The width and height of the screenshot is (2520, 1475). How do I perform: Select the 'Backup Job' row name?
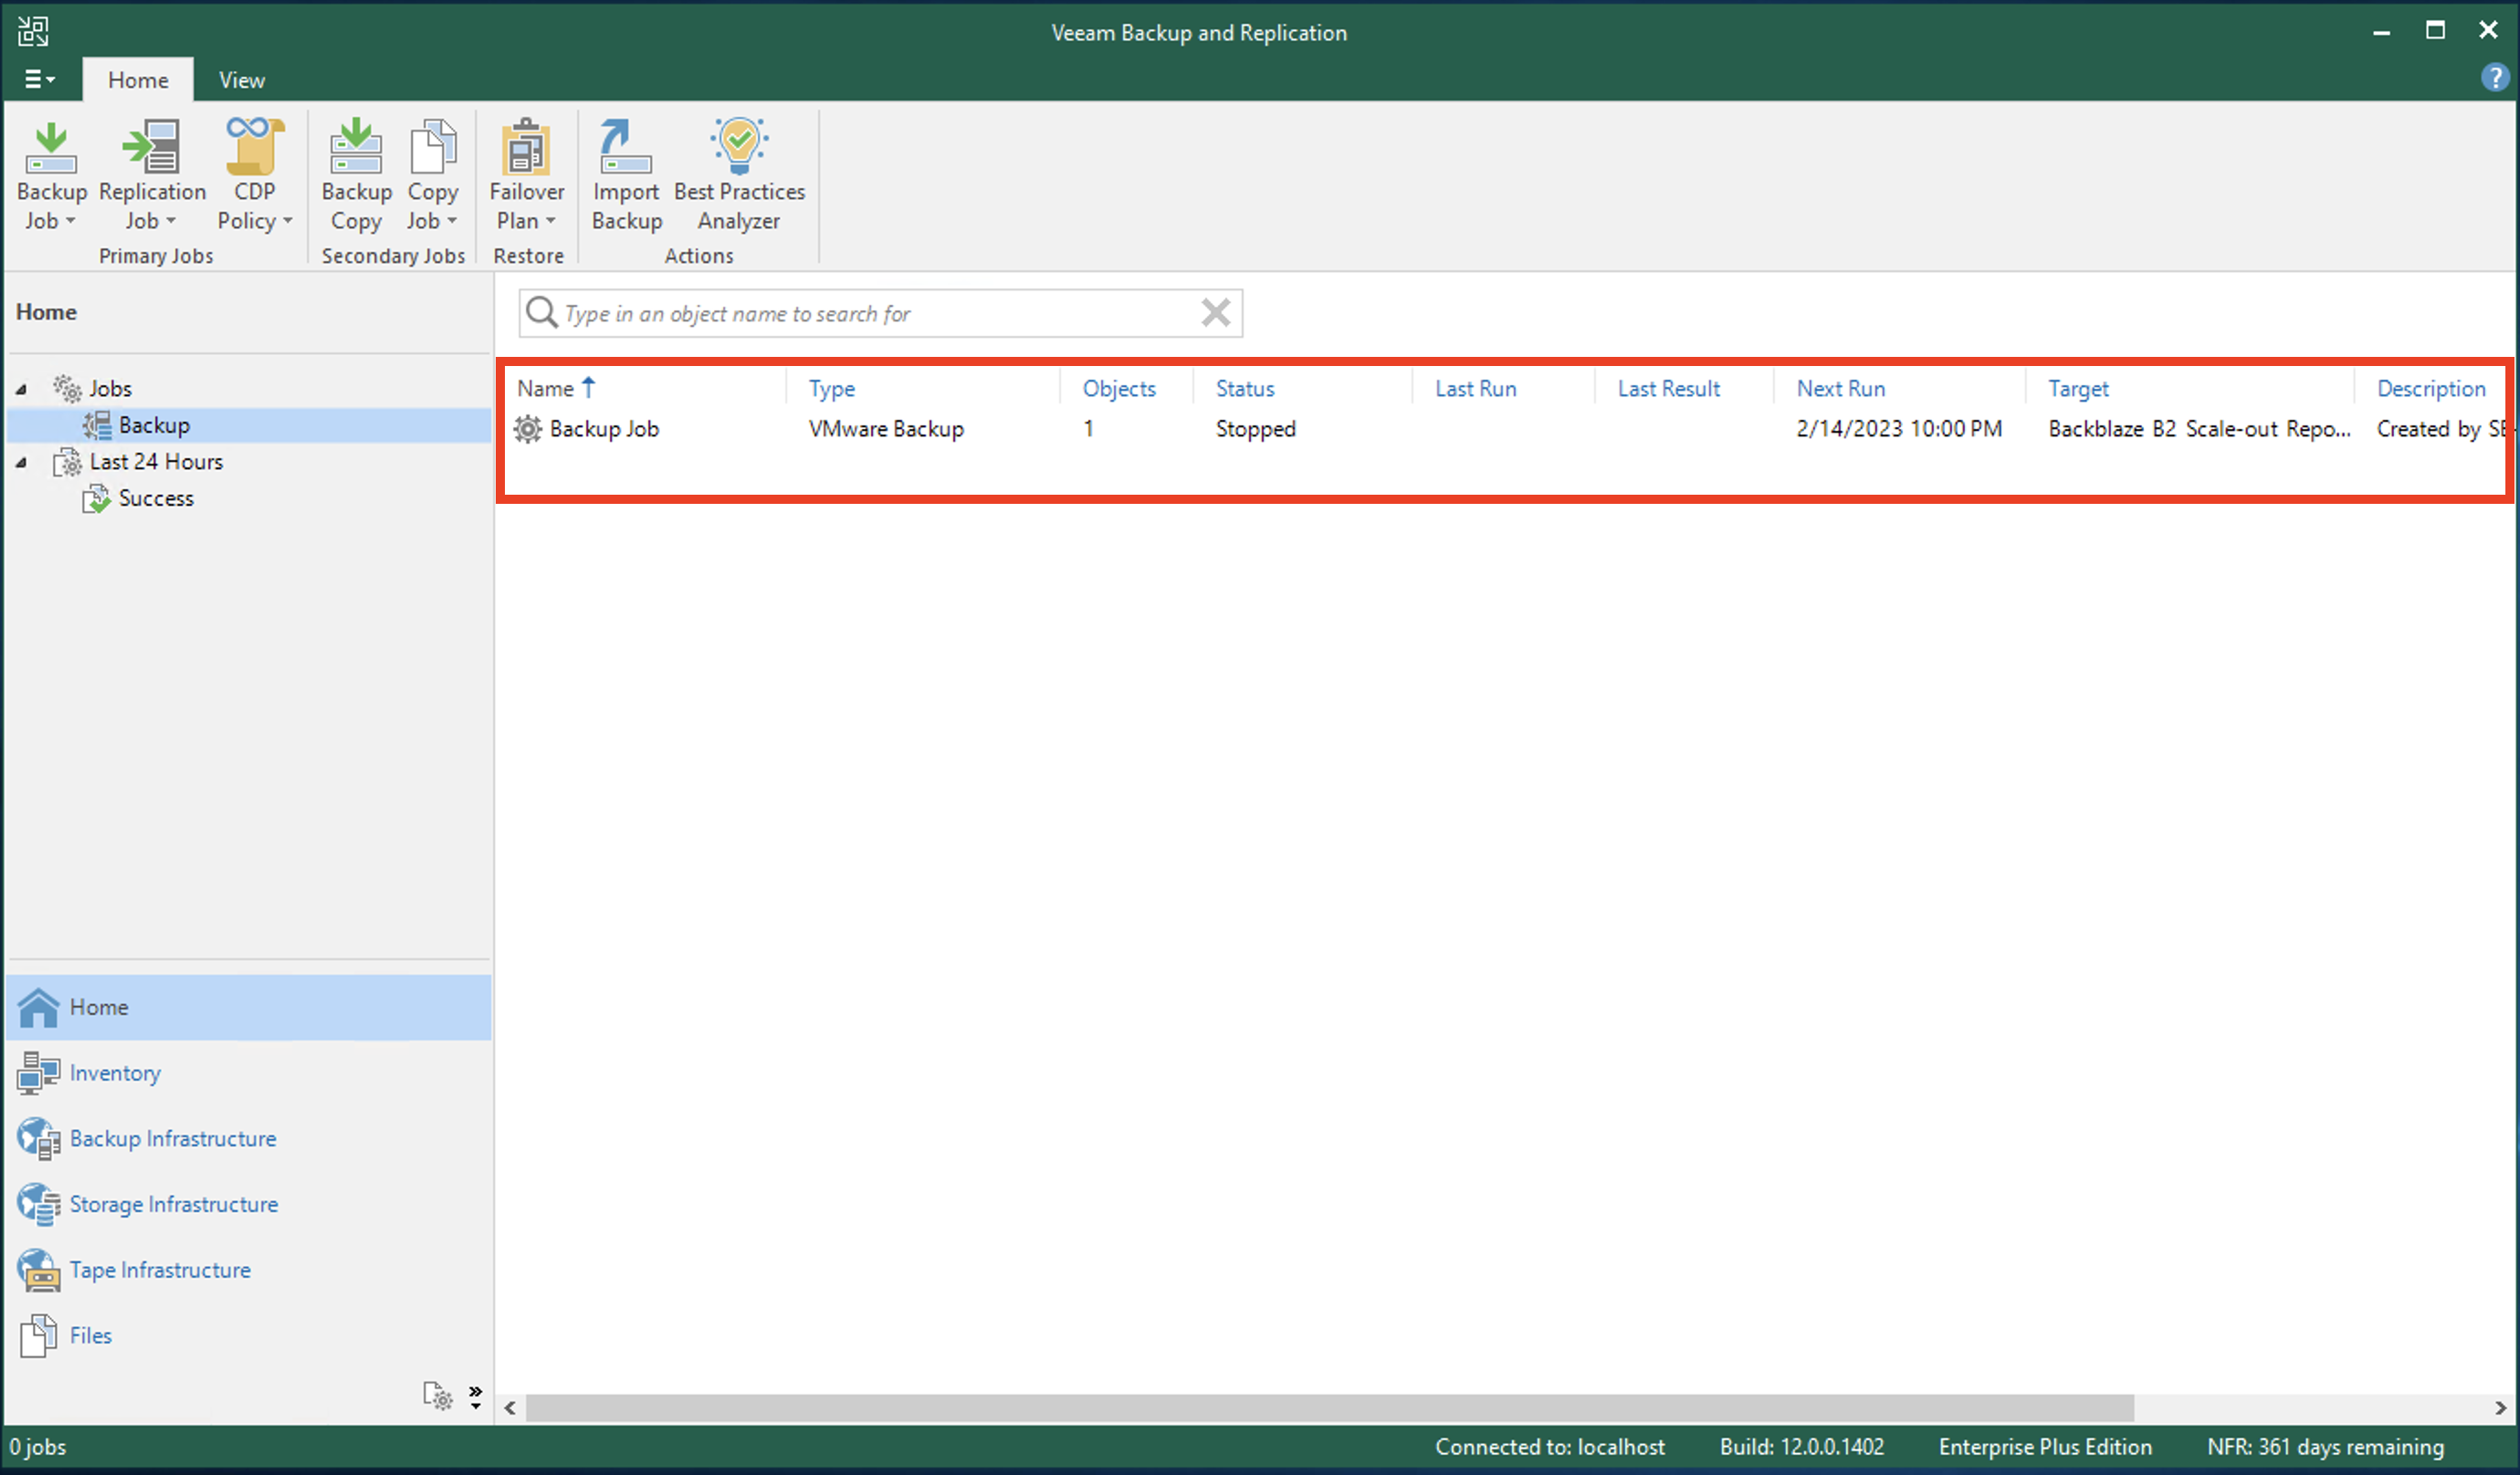[604, 429]
